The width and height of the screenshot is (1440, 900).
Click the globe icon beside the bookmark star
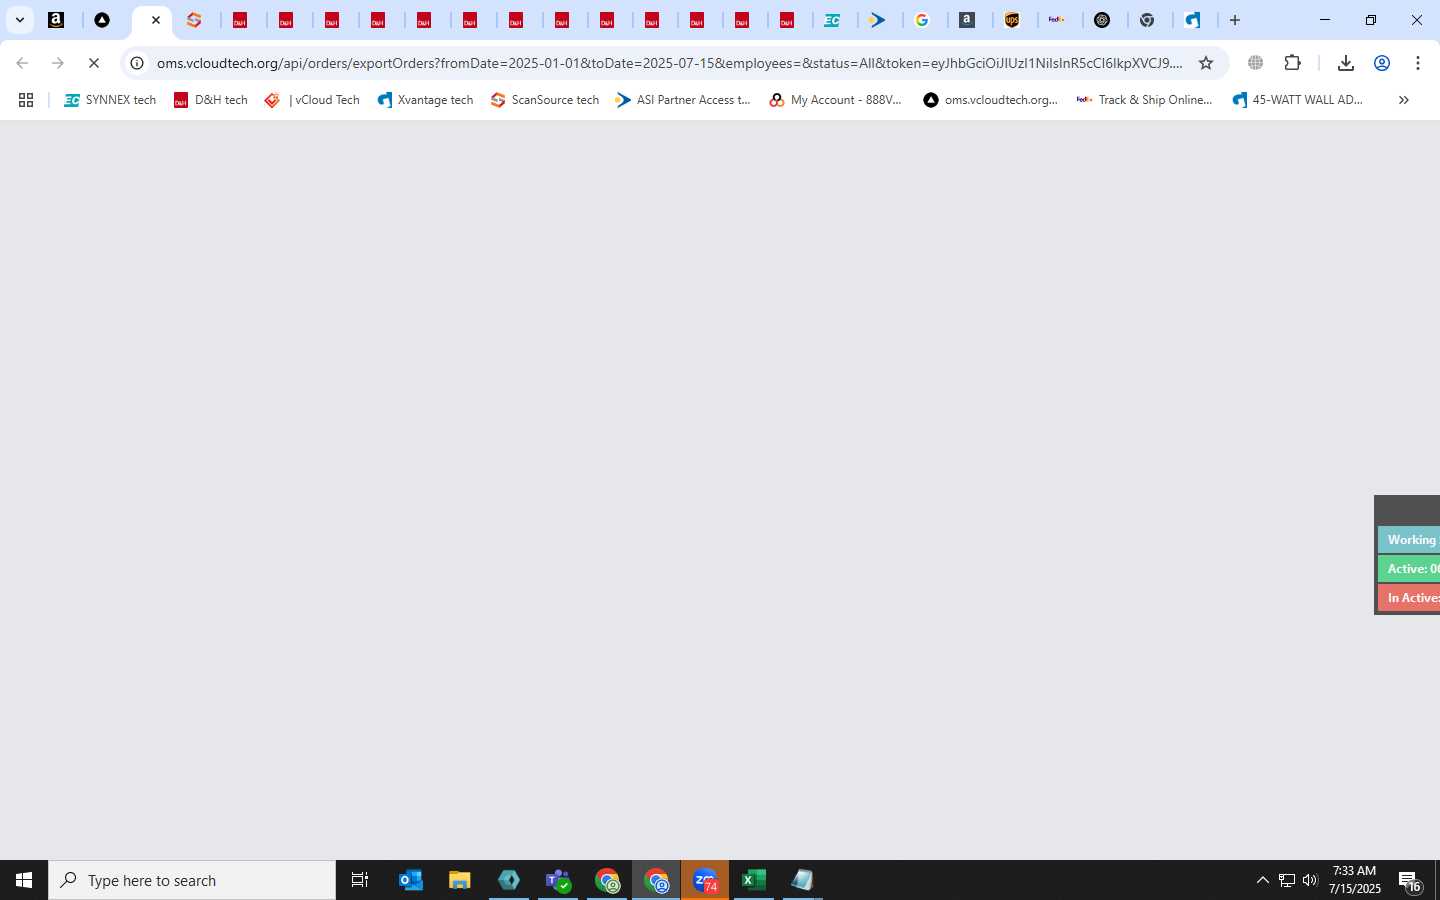pos(1256,63)
